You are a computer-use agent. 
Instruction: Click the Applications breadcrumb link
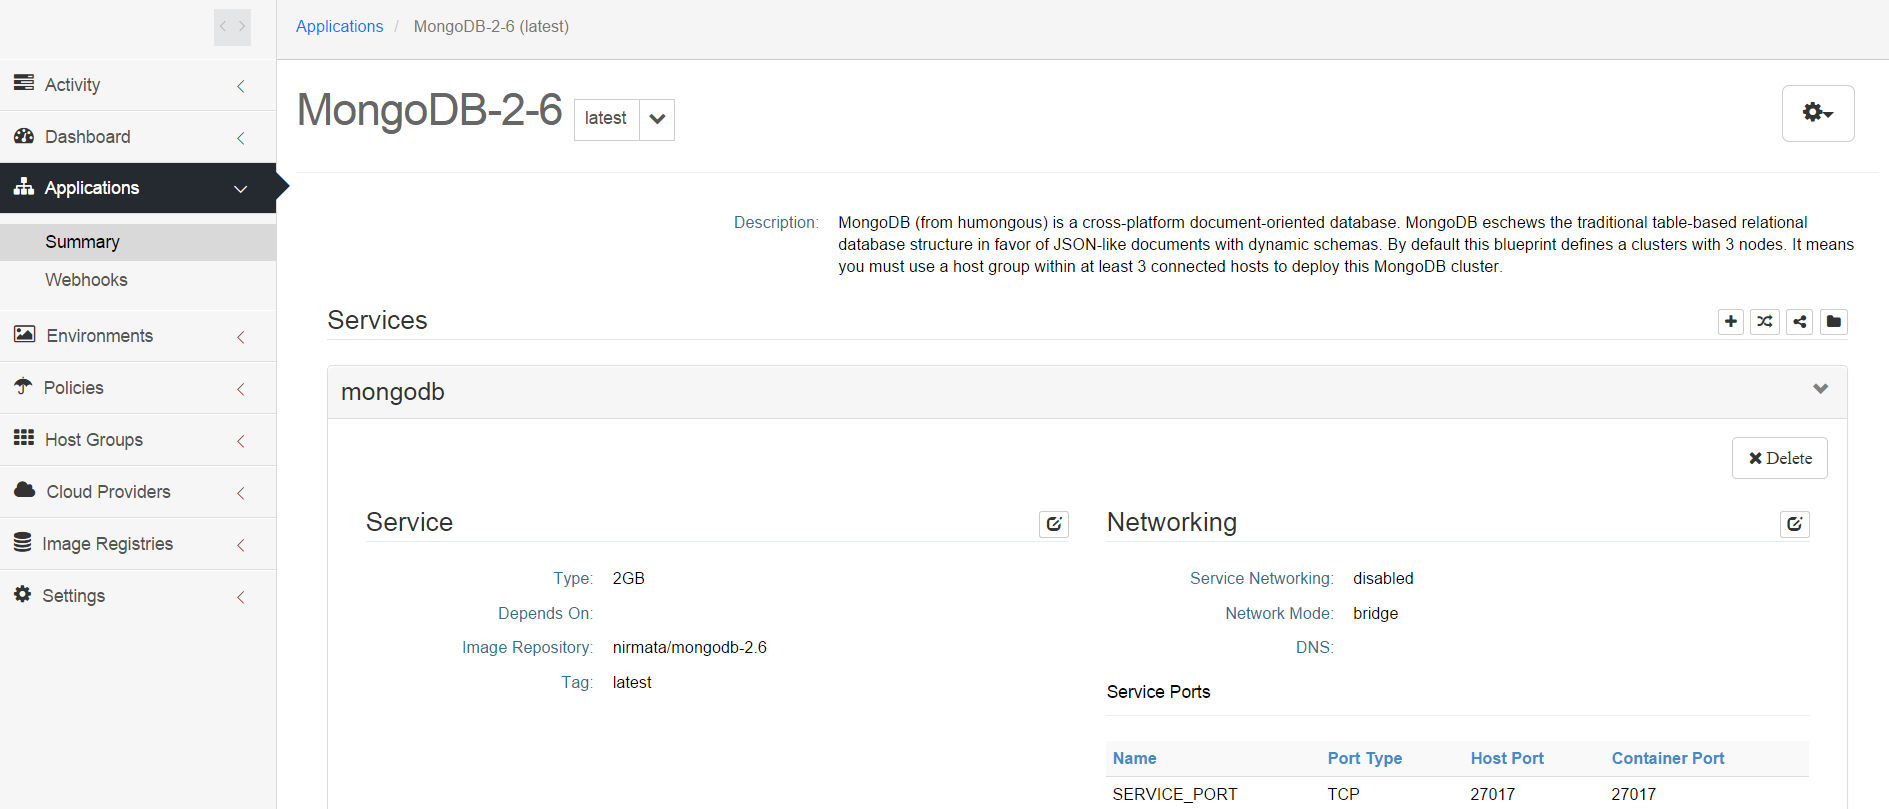tap(339, 26)
